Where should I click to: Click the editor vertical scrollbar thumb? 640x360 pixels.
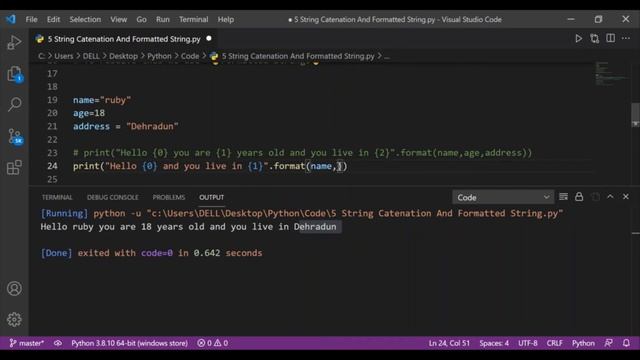coord(635,115)
